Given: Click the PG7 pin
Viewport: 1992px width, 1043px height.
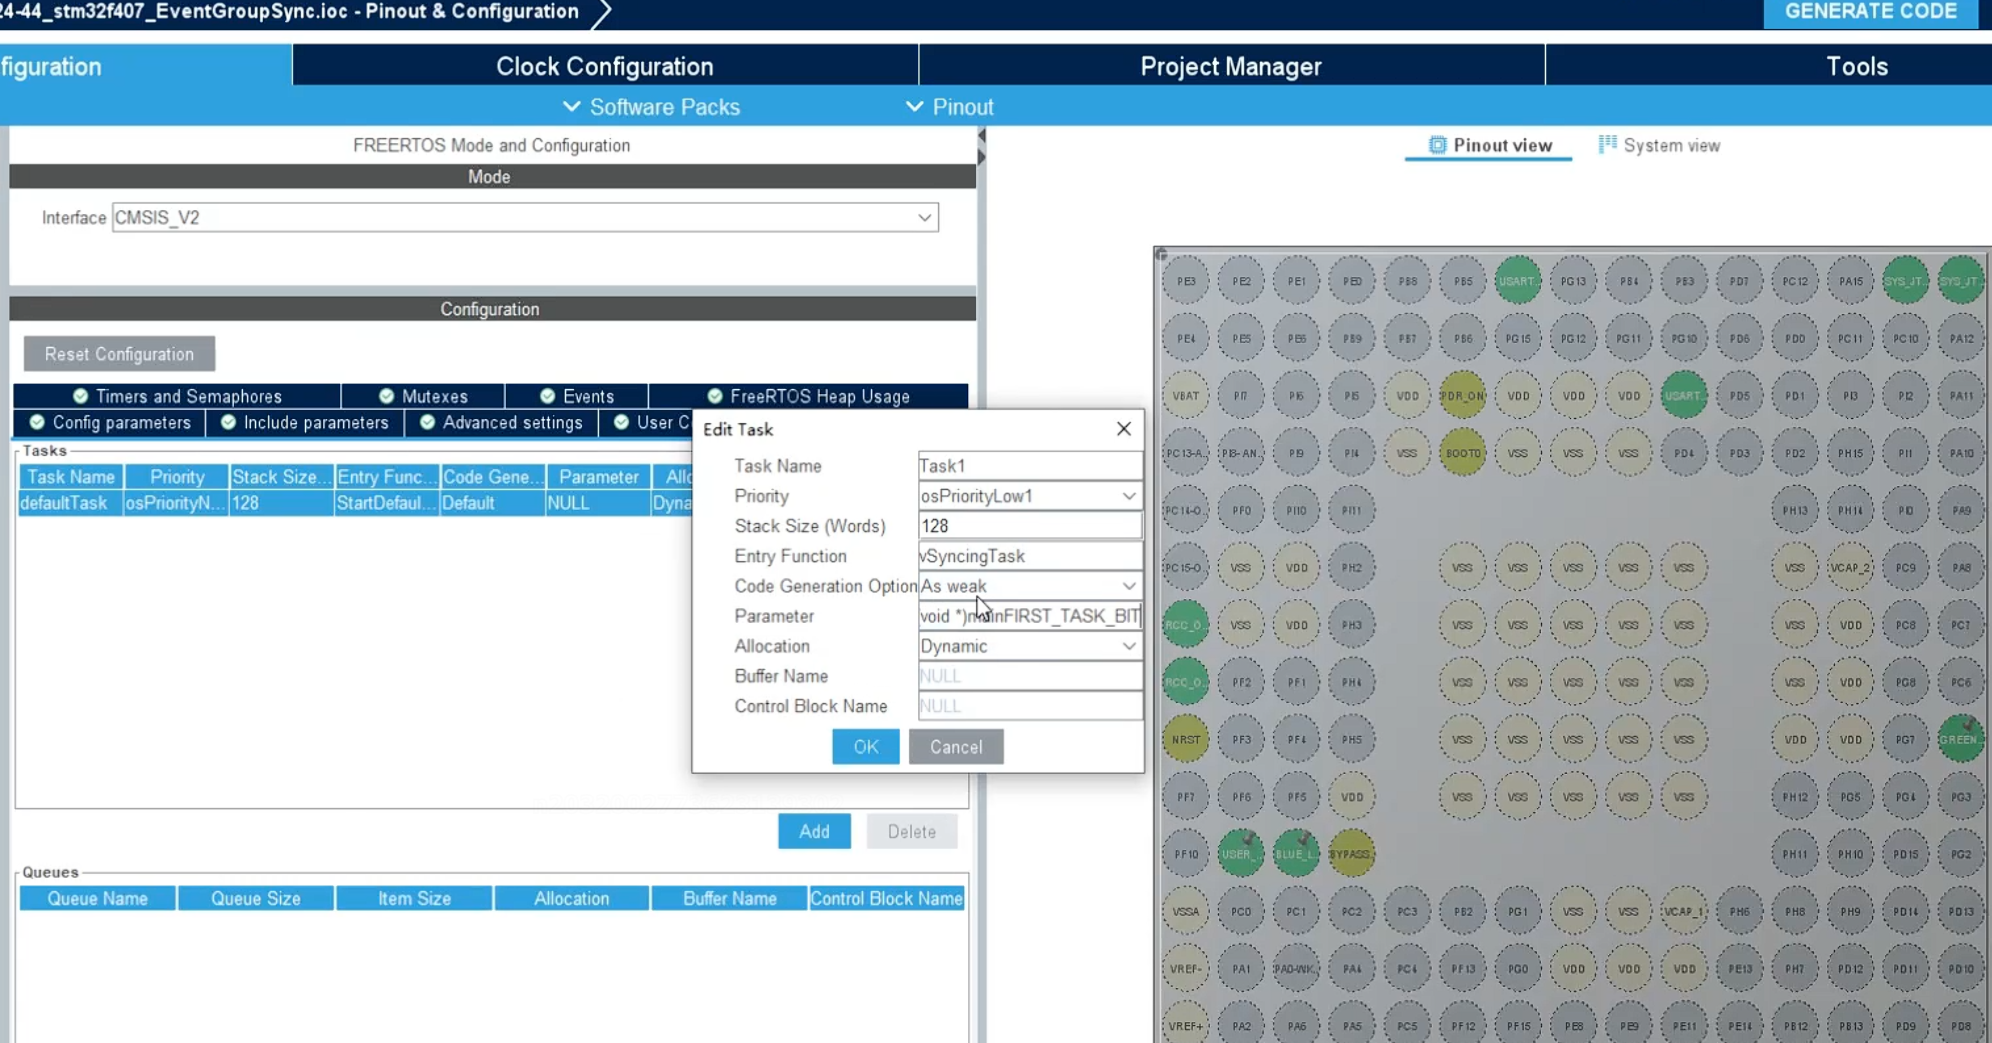Looking at the screenshot, I should pyautogui.click(x=1905, y=740).
